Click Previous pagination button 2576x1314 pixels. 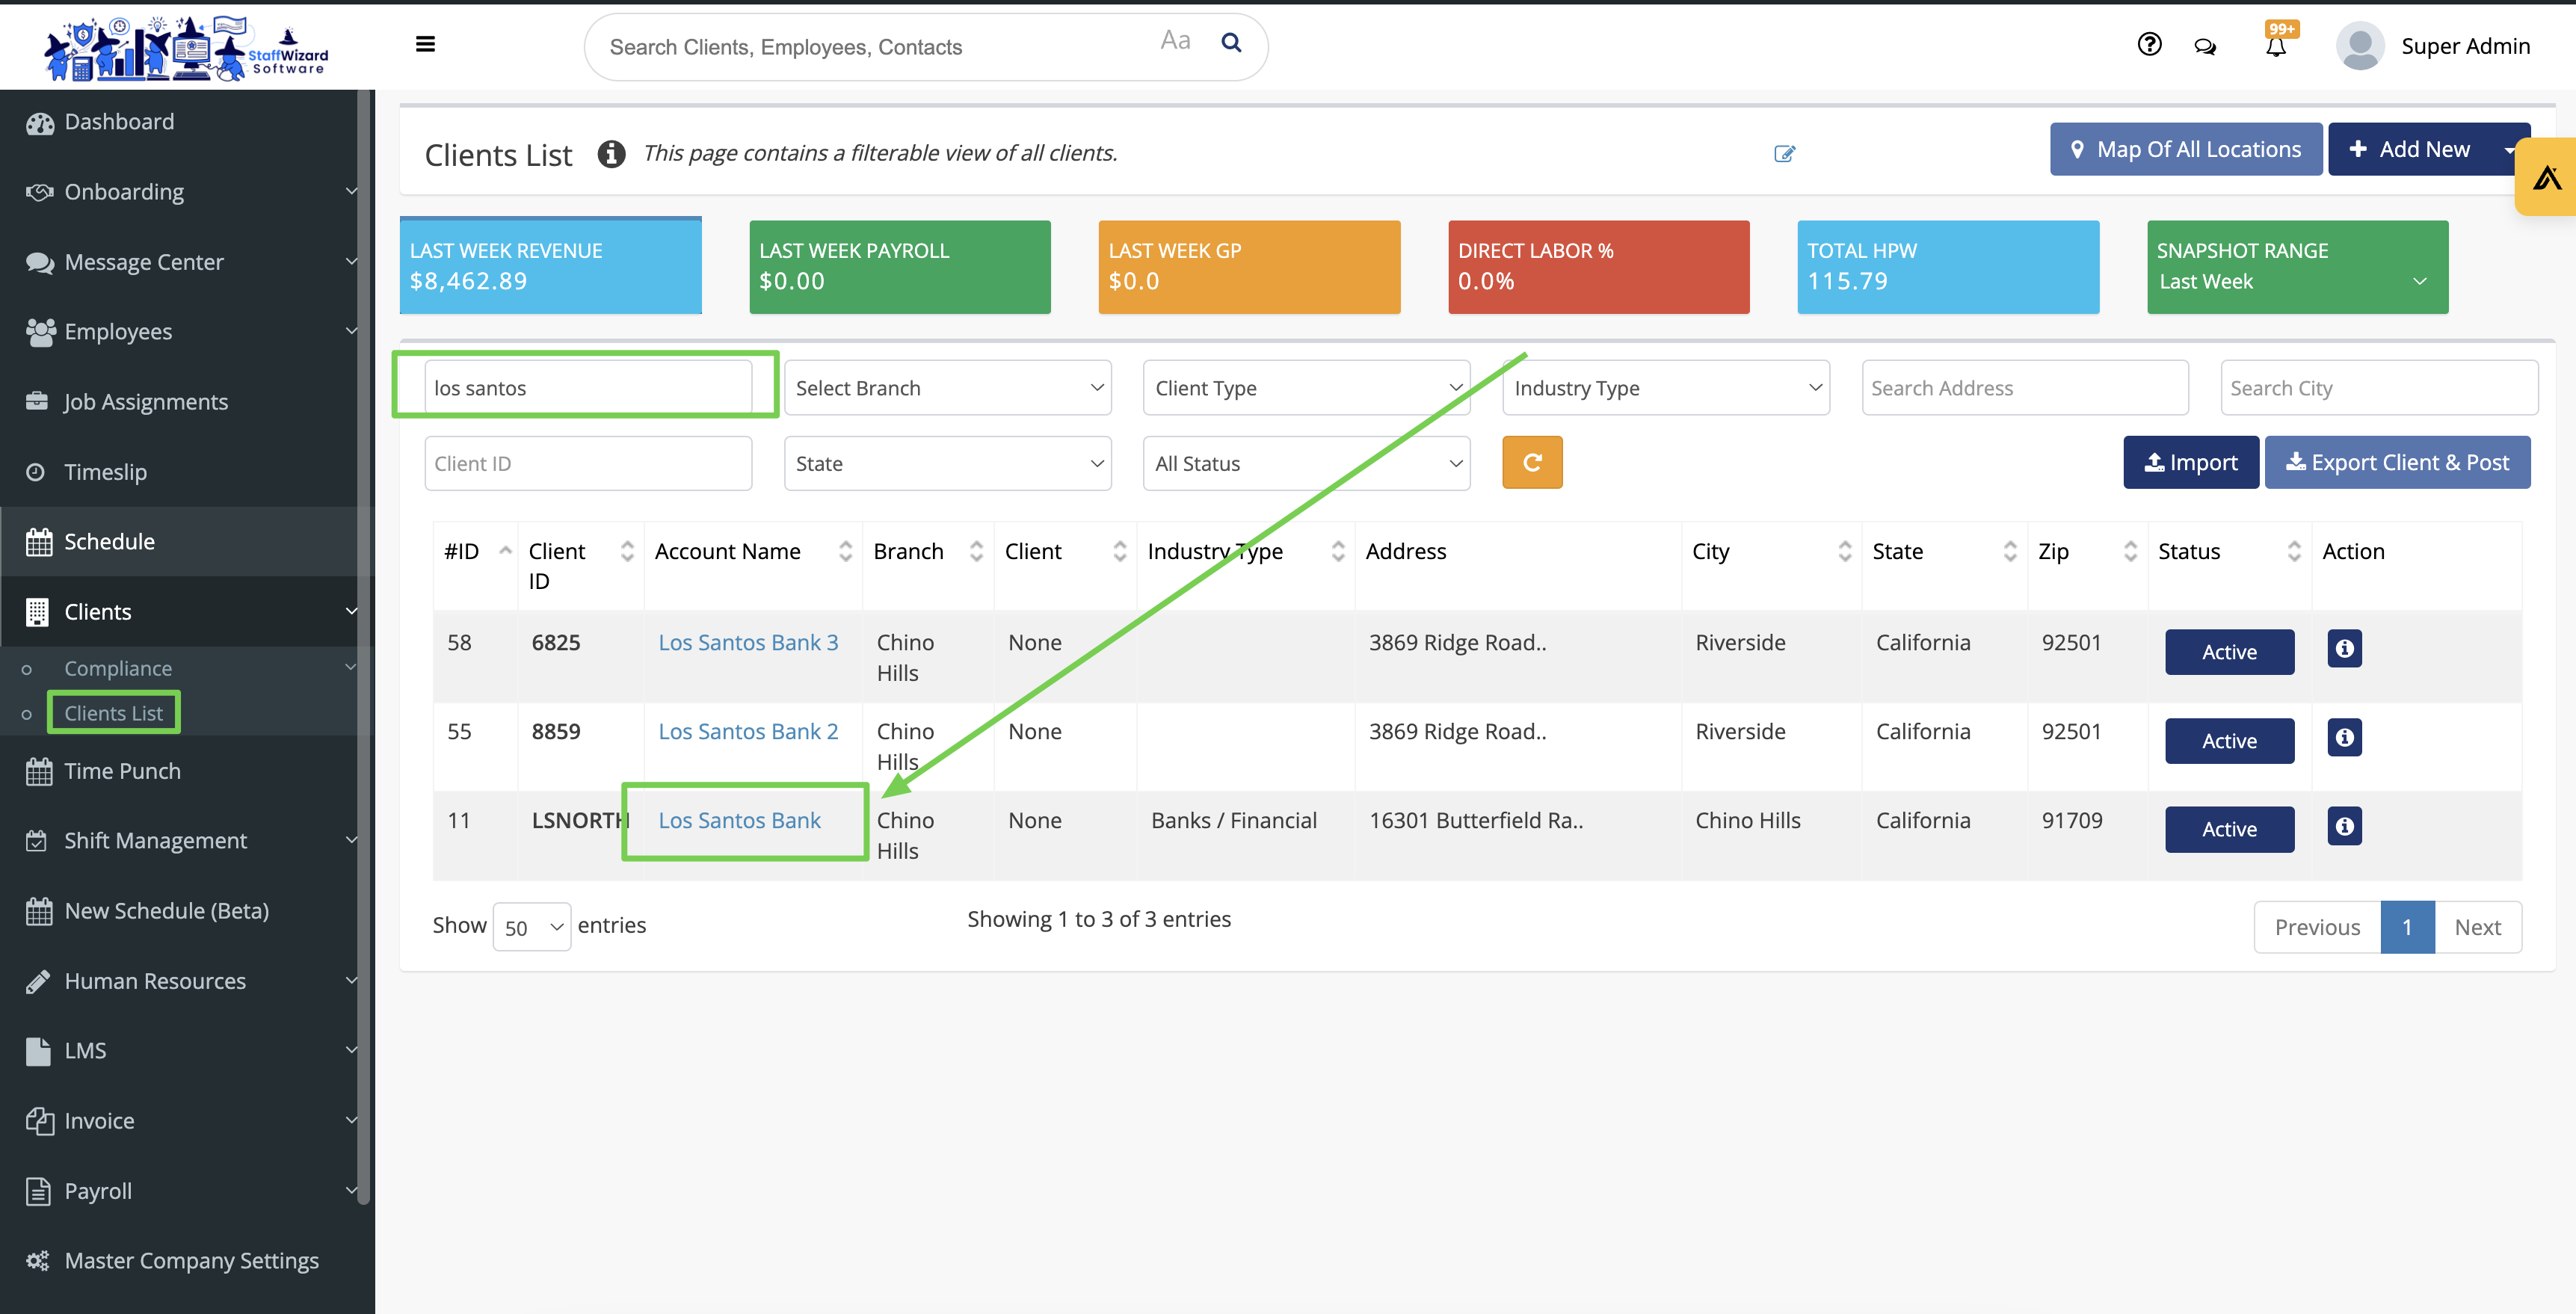pos(2317,927)
